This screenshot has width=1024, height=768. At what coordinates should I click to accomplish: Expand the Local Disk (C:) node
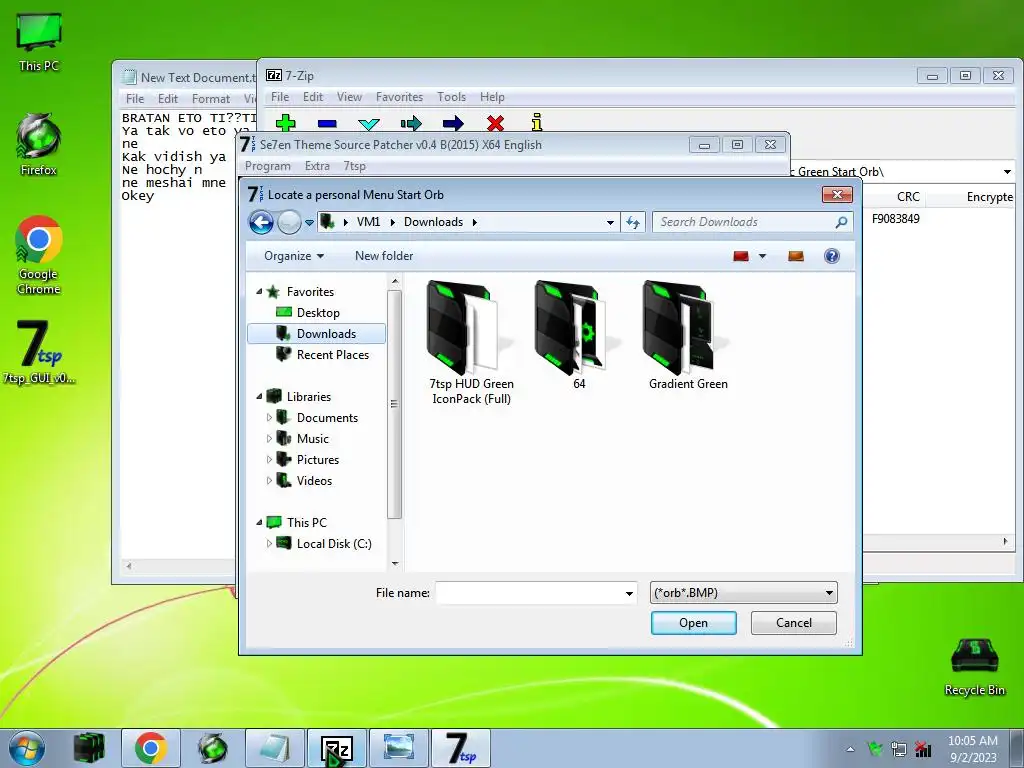pyautogui.click(x=269, y=543)
